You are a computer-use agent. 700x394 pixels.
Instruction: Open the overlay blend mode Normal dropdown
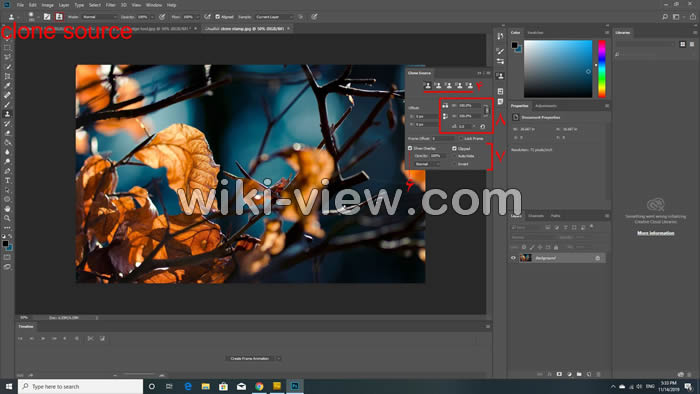tap(427, 164)
